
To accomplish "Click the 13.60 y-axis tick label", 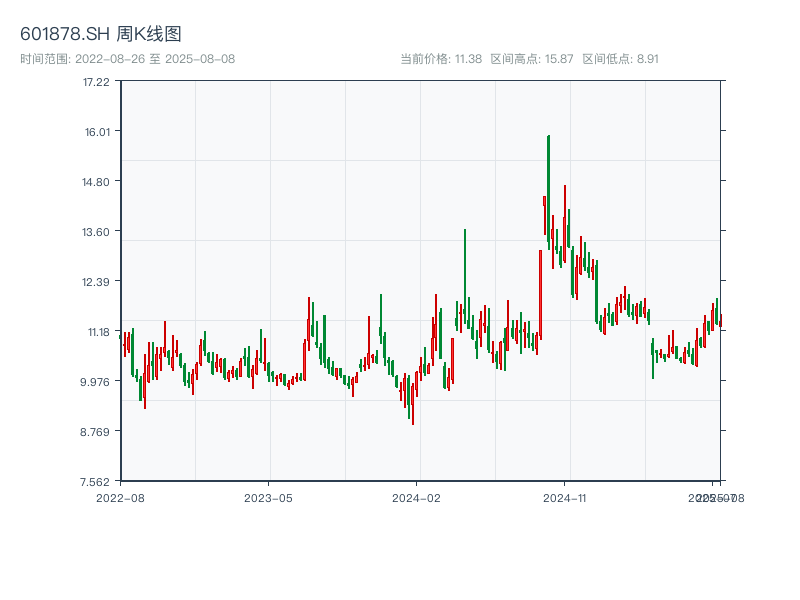I will [96, 231].
